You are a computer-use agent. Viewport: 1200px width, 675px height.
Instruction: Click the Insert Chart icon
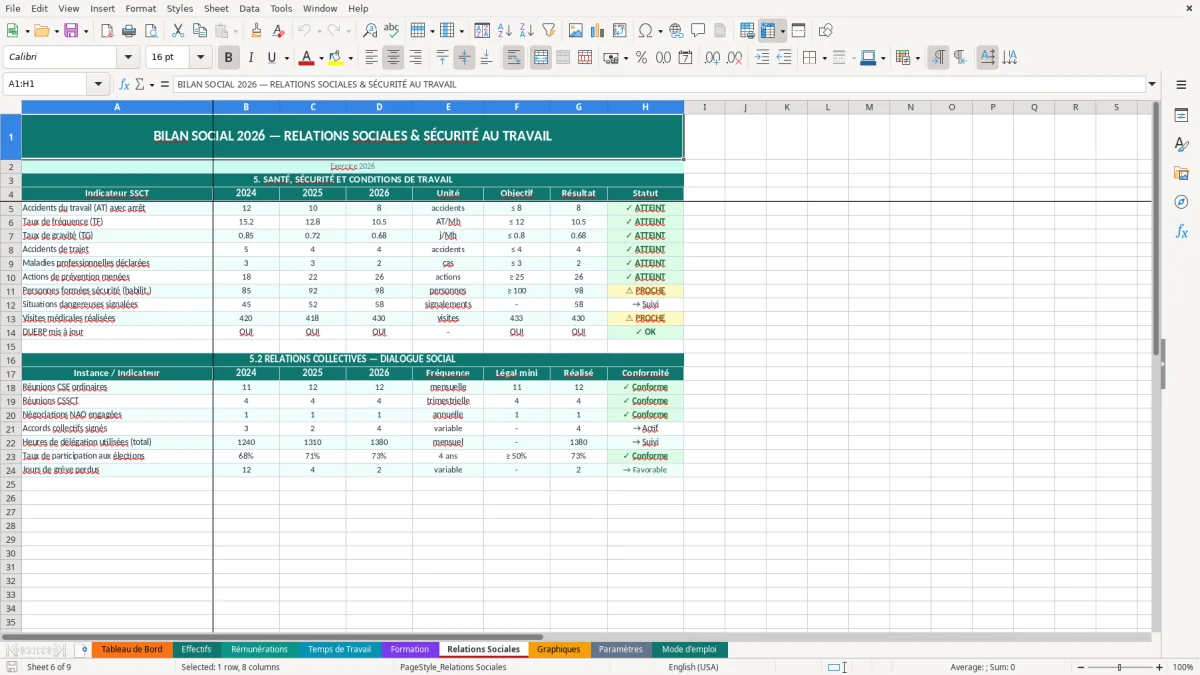click(598, 31)
